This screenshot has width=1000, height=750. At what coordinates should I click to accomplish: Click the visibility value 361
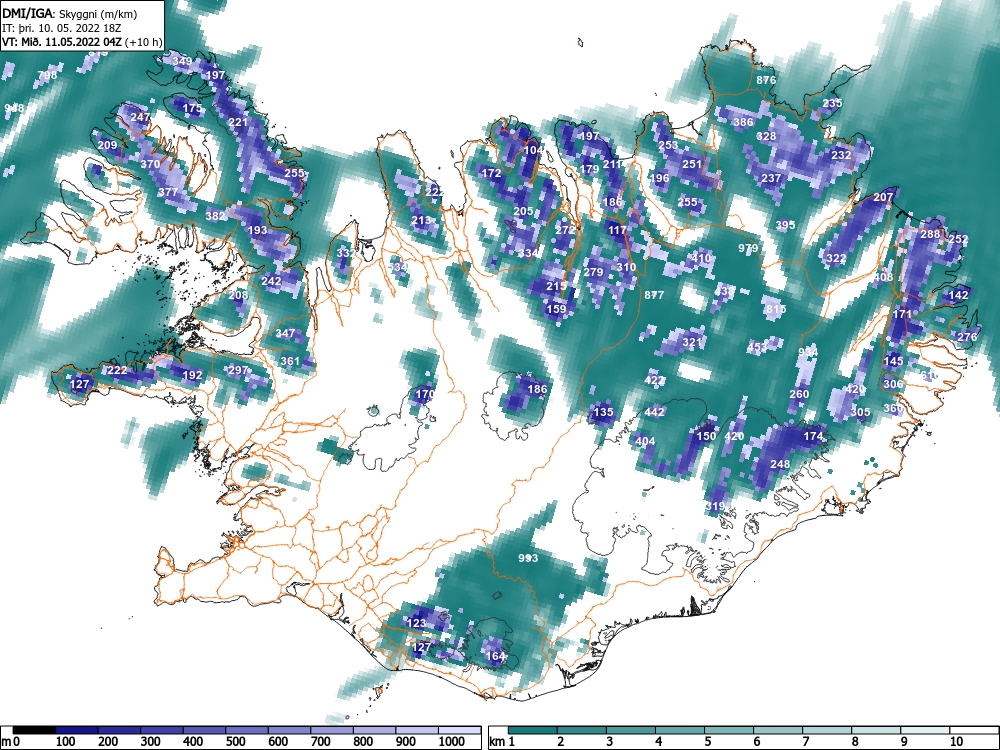290,361
